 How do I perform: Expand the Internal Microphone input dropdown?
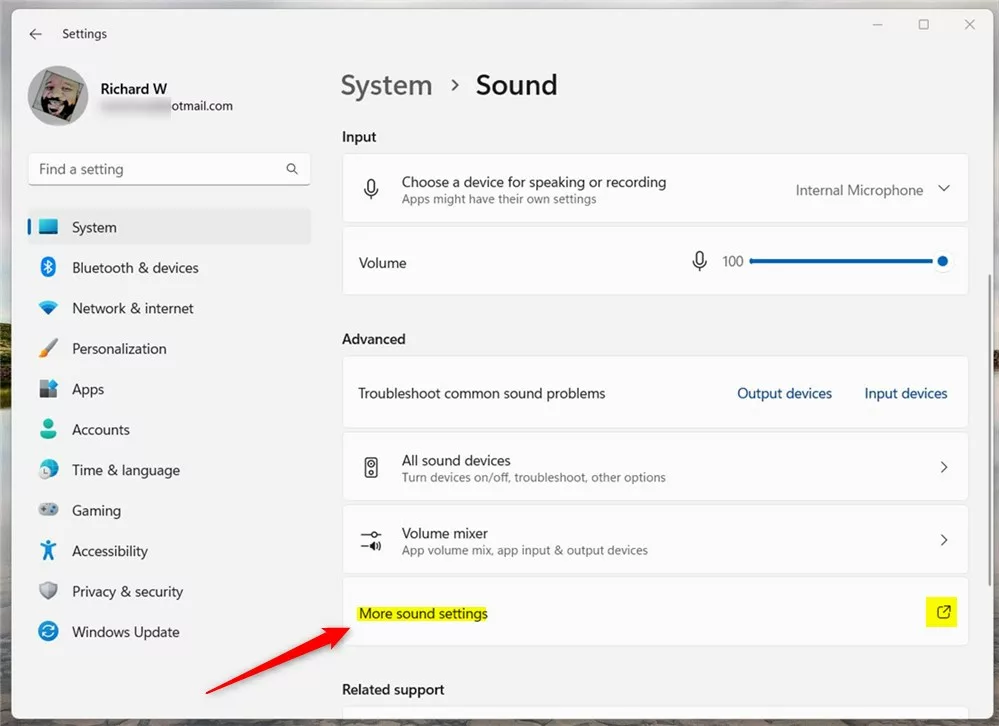coord(943,189)
